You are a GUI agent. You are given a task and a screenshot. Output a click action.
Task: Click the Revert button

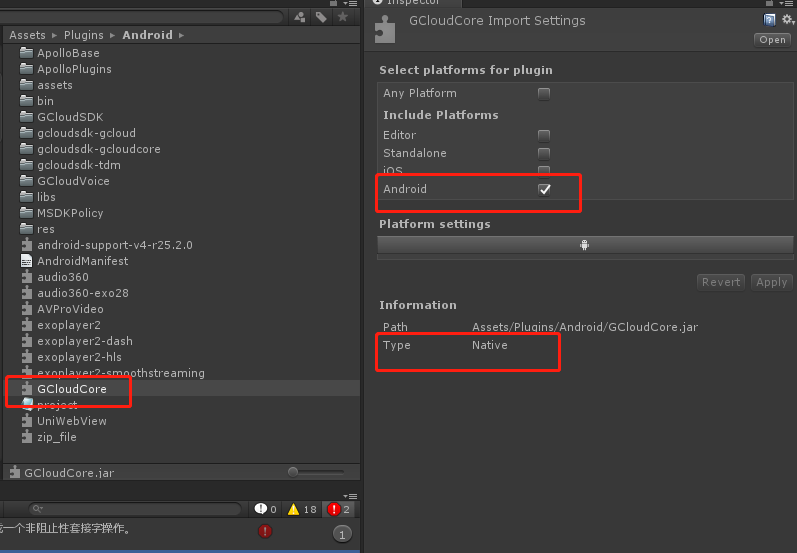pyautogui.click(x=721, y=282)
